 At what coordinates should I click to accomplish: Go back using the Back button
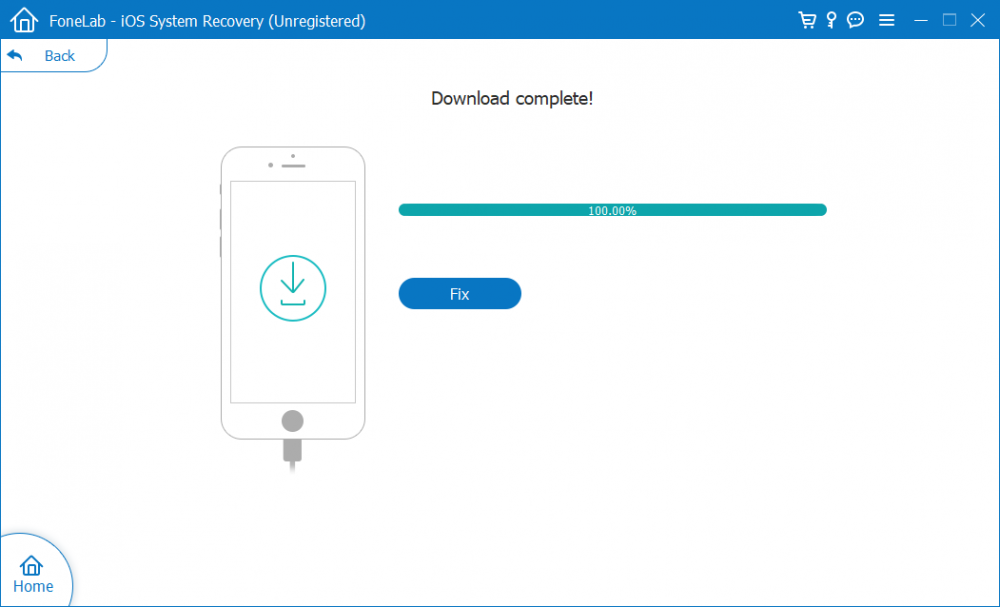point(54,55)
